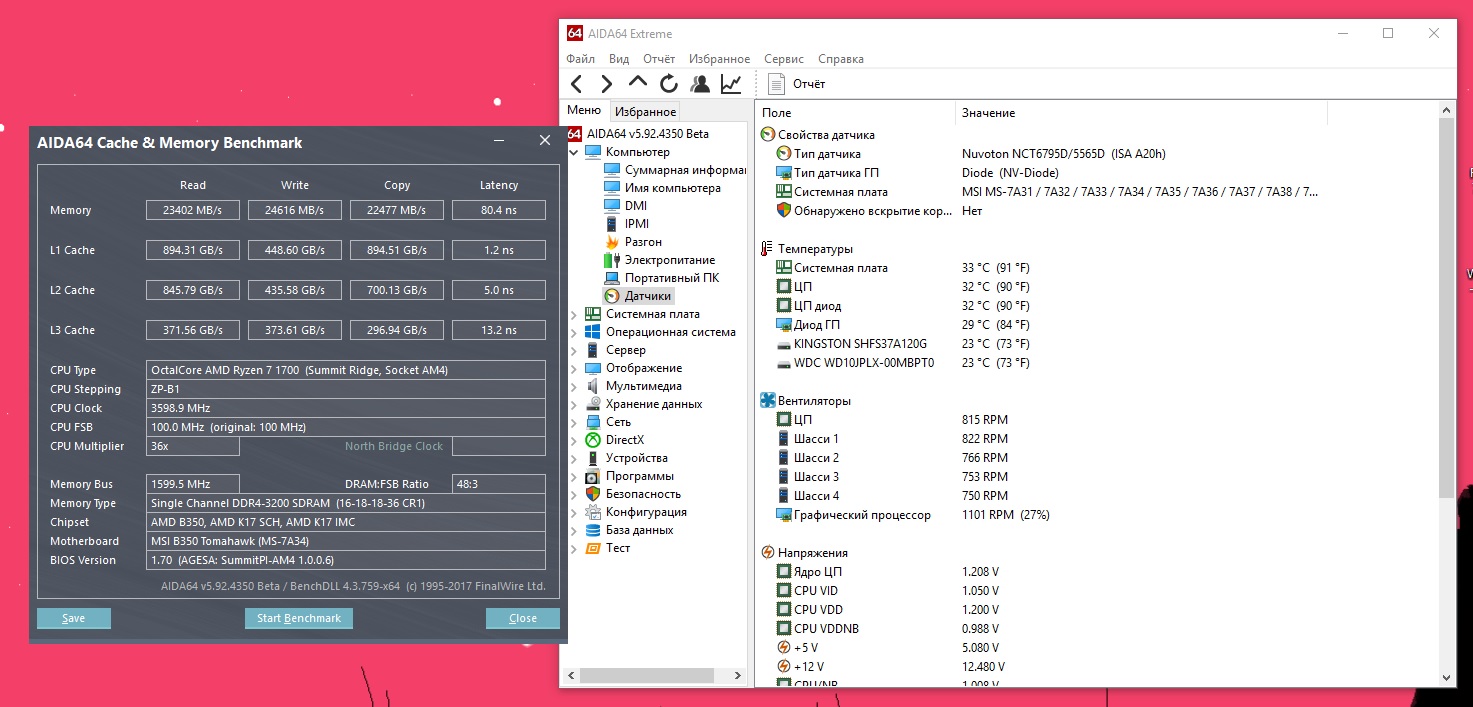Viewport: 1473px width, 707px height.
Task: Expand the Хранение данных tree node
Action: pos(573,404)
